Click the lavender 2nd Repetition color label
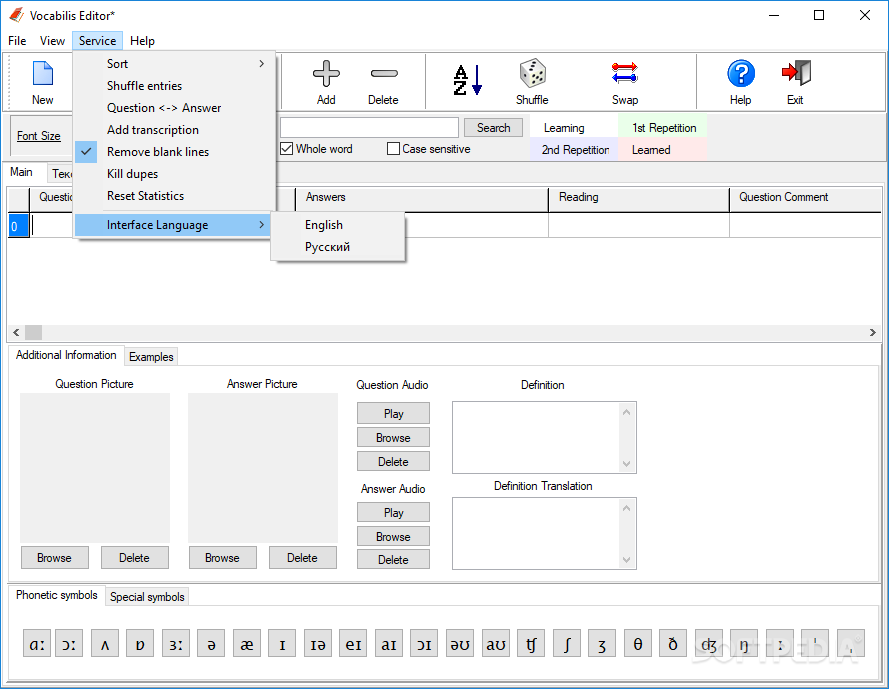This screenshot has width=889, height=689. pyautogui.click(x=574, y=150)
